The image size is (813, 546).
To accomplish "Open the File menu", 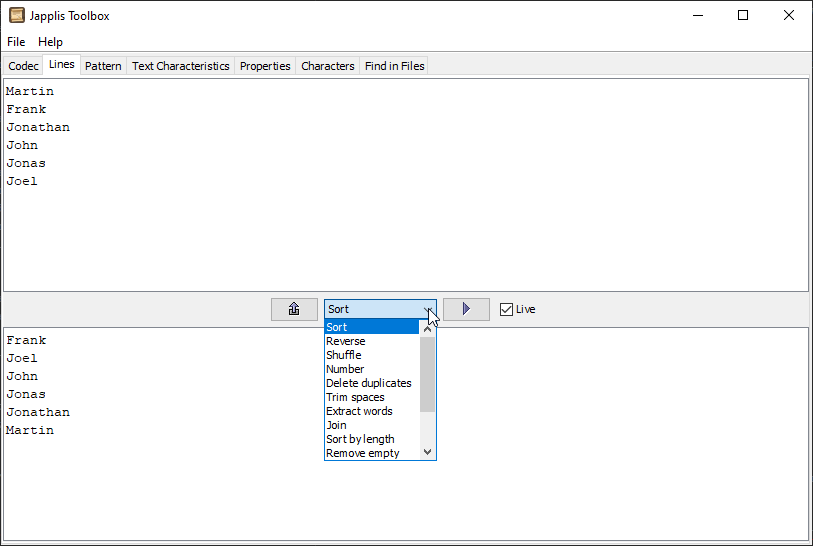I will click(16, 42).
